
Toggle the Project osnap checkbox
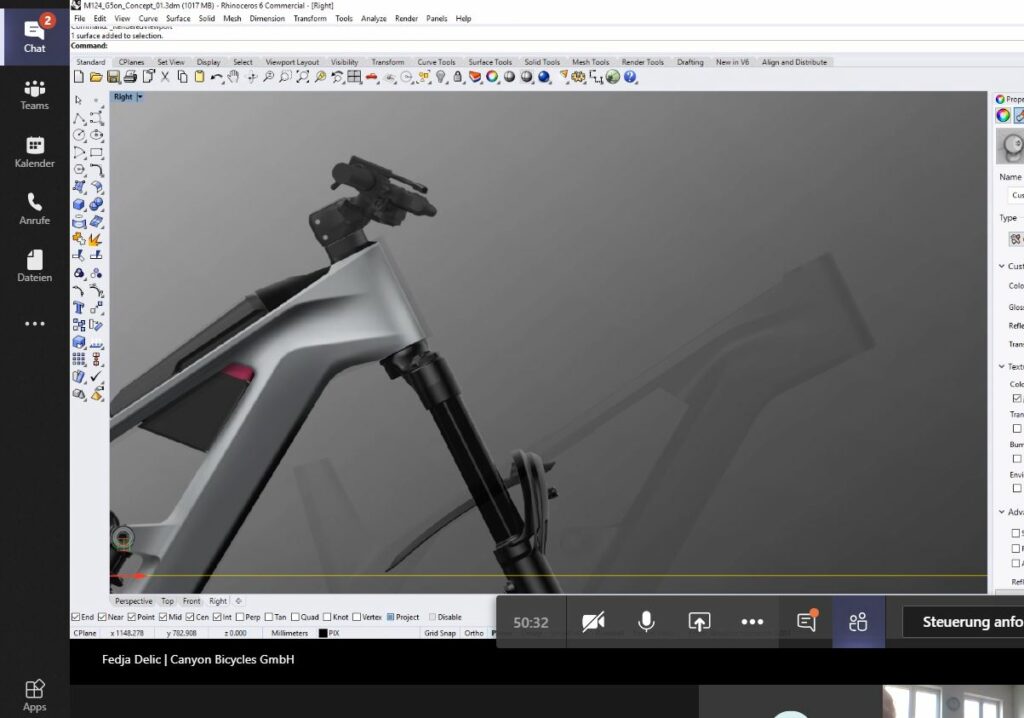tap(391, 617)
